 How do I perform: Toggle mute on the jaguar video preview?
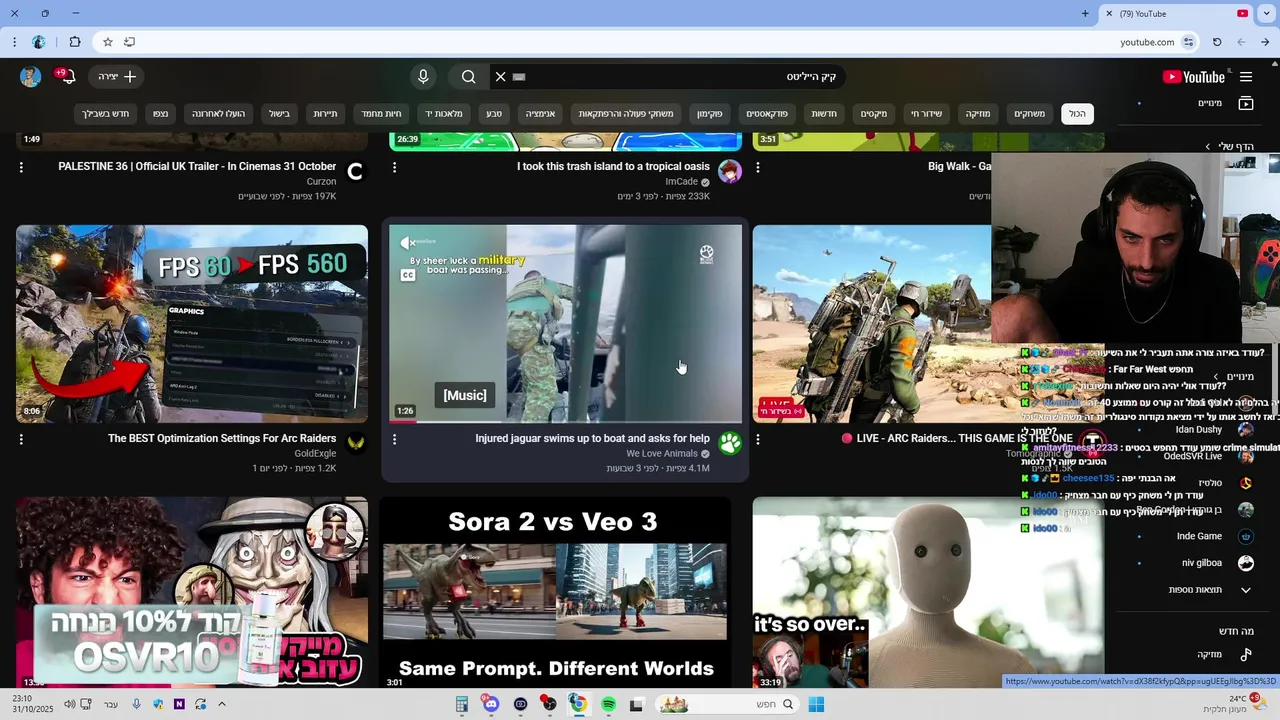coord(408,243)
